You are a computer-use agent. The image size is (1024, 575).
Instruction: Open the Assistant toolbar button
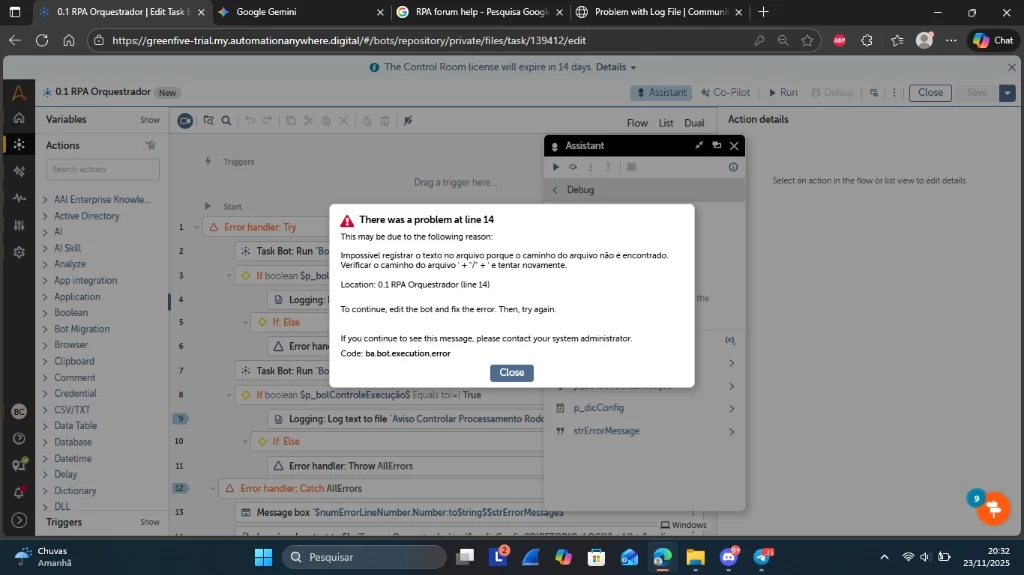pos(661,92)
